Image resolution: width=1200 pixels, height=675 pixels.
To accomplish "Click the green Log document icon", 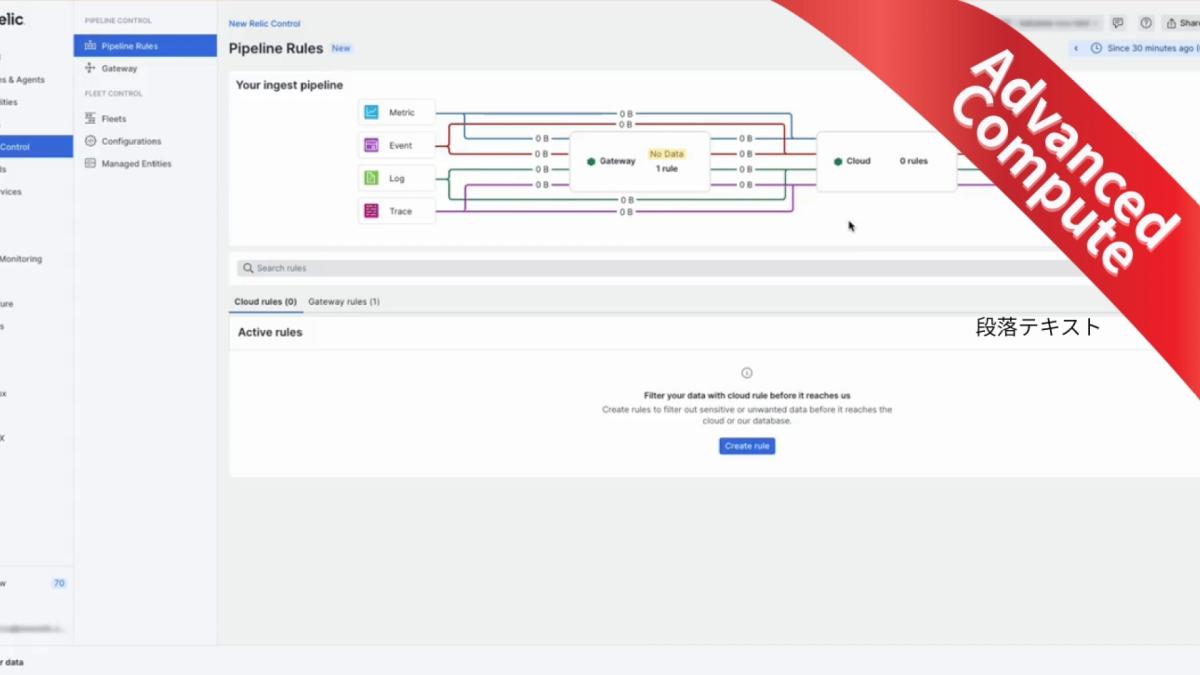I will 371,178.
